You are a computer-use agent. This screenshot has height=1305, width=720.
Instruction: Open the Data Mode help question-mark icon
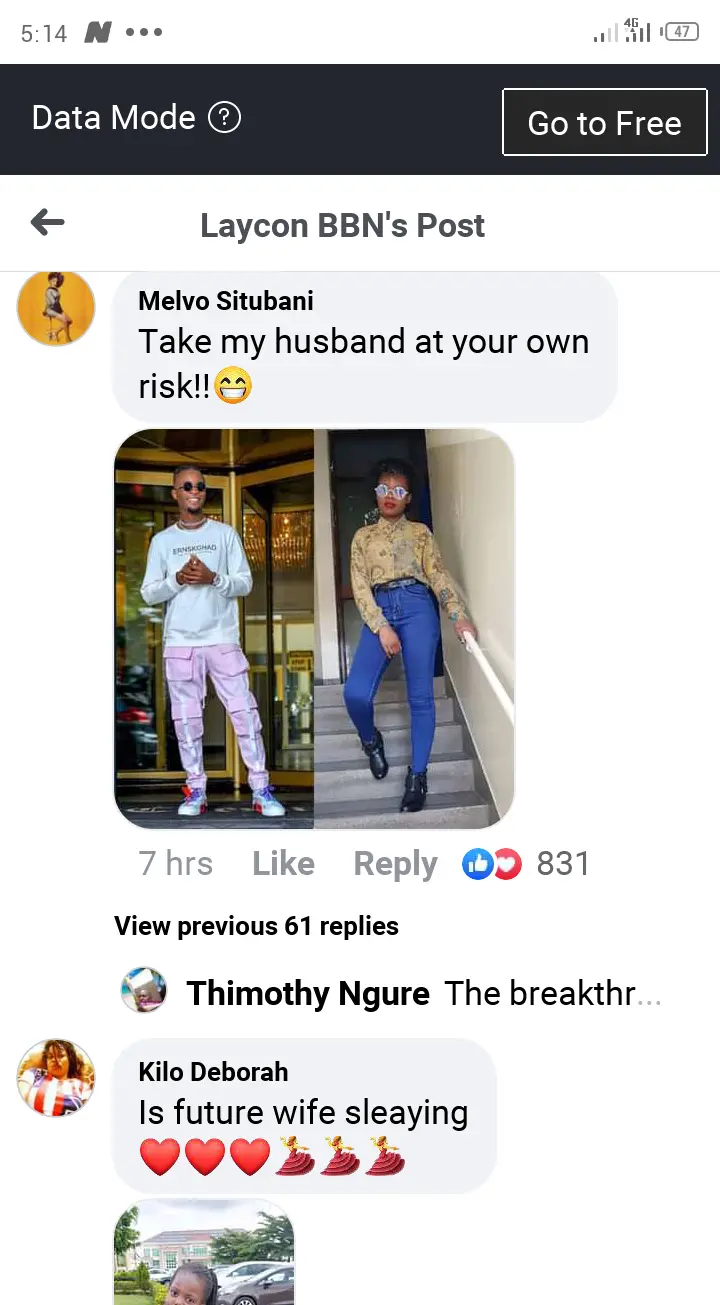(x=224, y=118)
